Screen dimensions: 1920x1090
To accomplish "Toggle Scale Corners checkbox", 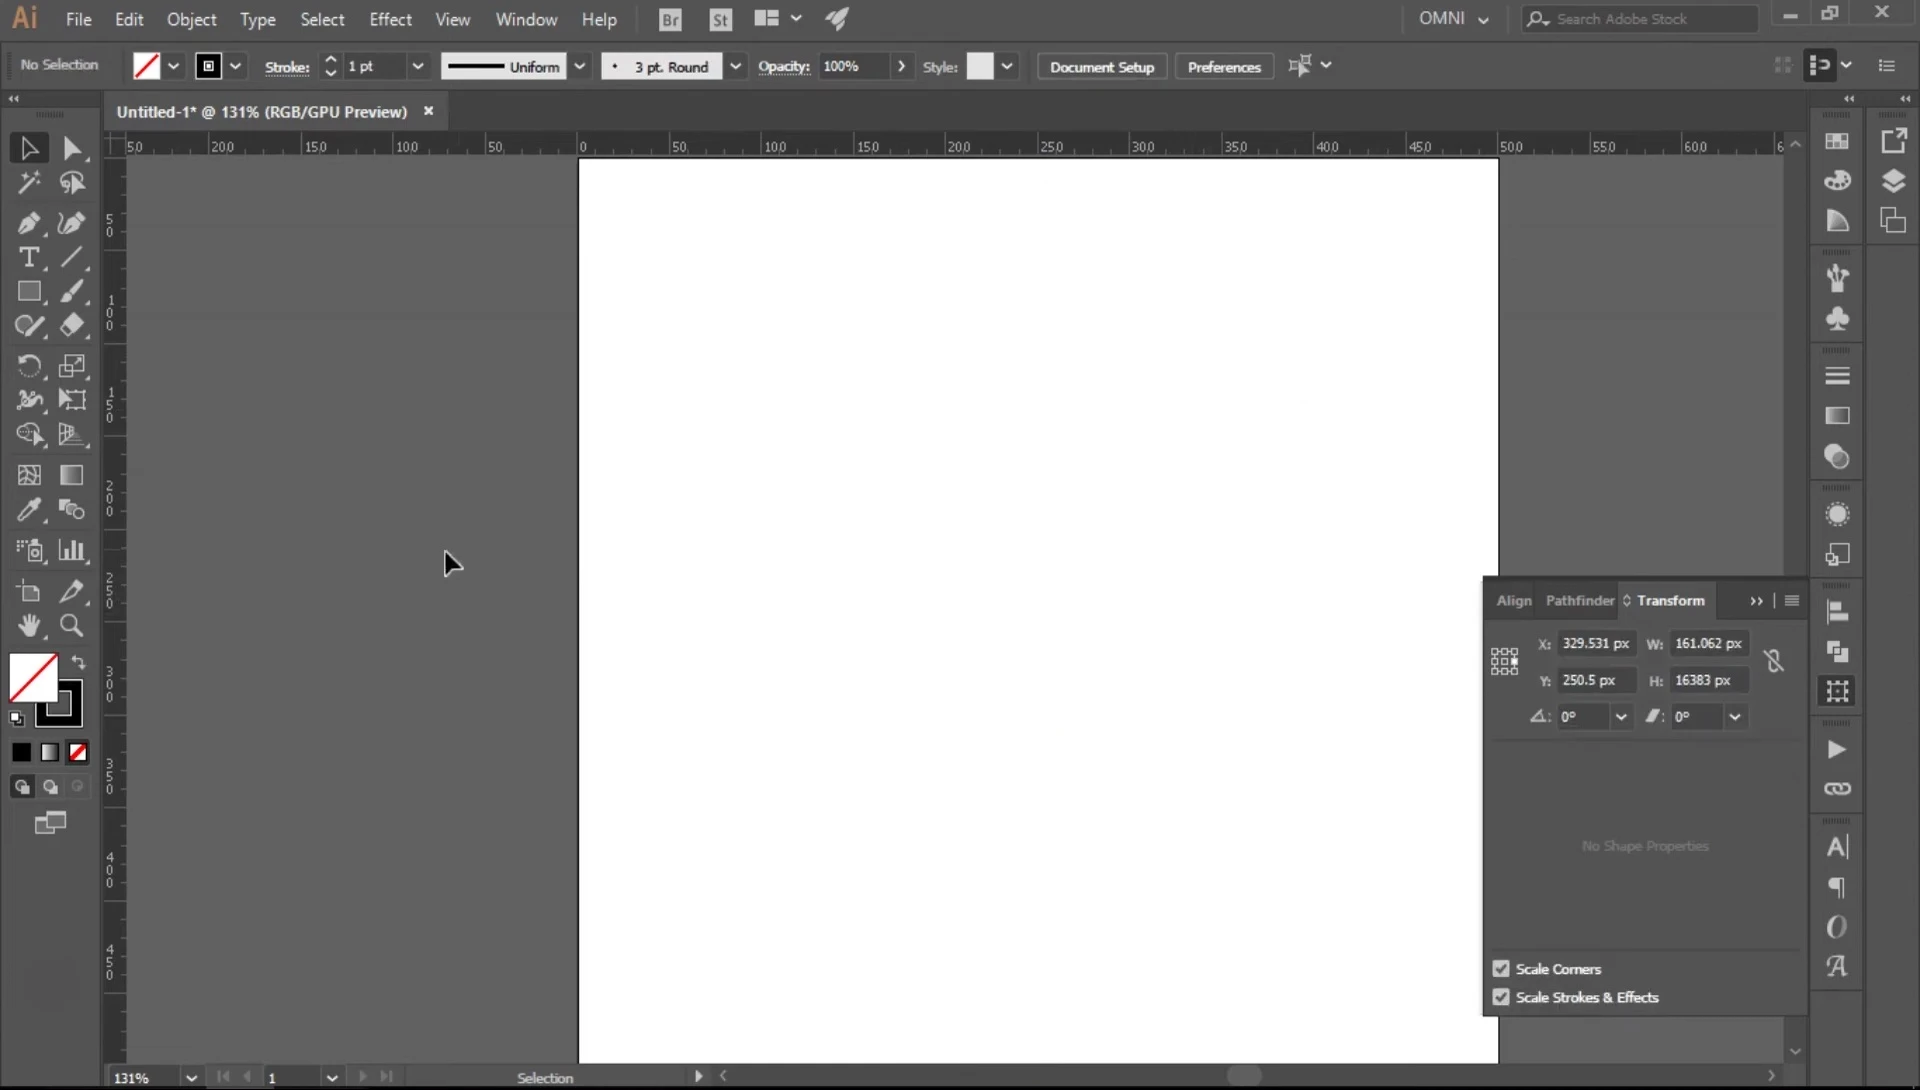I will pos(1501,969).
